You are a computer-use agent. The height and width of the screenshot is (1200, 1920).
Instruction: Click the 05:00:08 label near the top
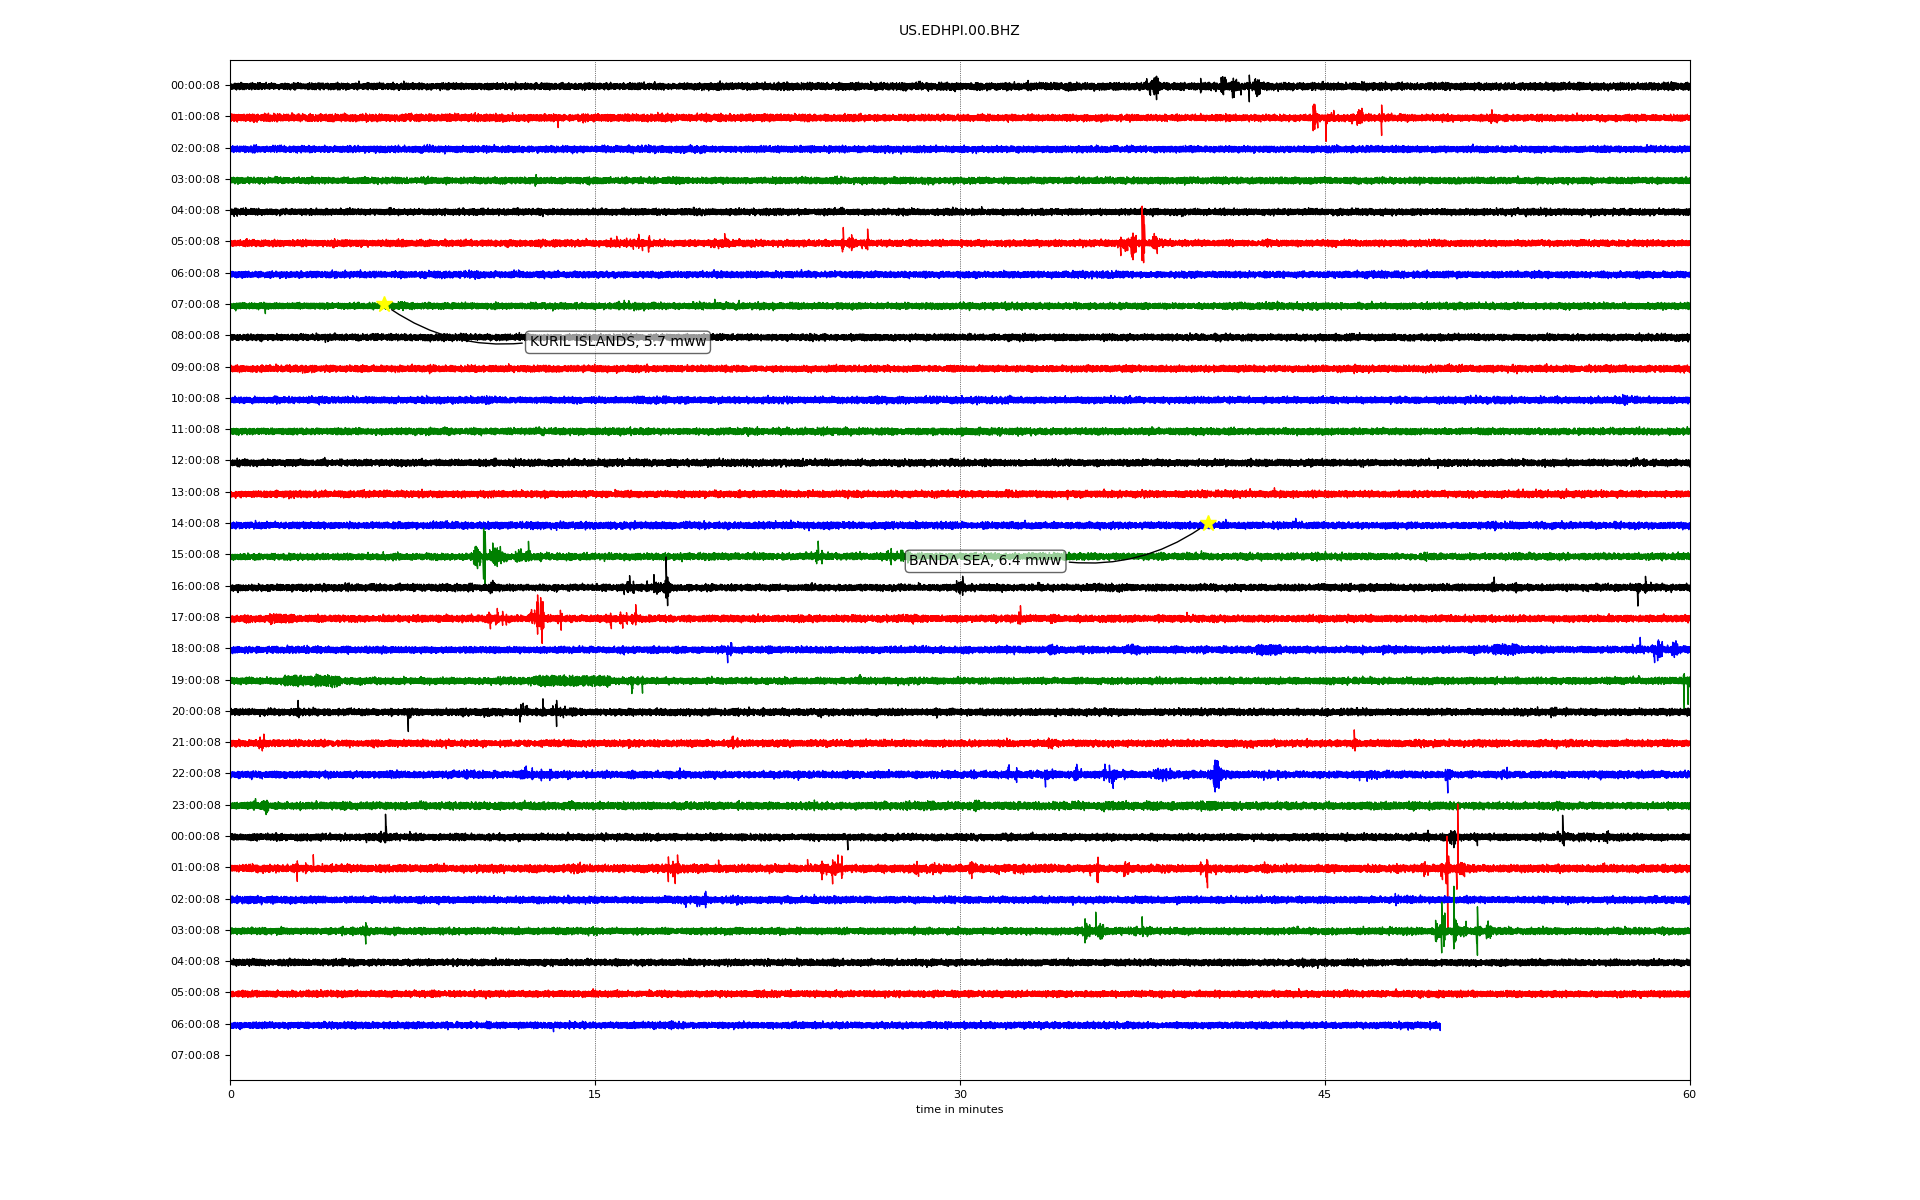point(195,242)
